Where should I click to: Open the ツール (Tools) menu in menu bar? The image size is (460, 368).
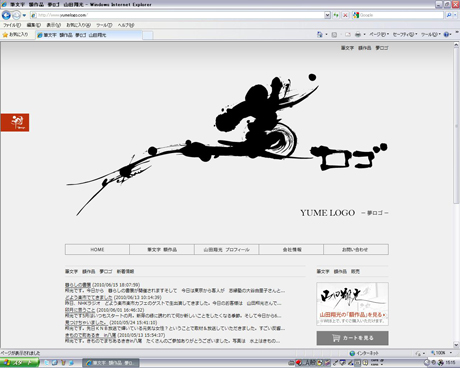(104, 25)
